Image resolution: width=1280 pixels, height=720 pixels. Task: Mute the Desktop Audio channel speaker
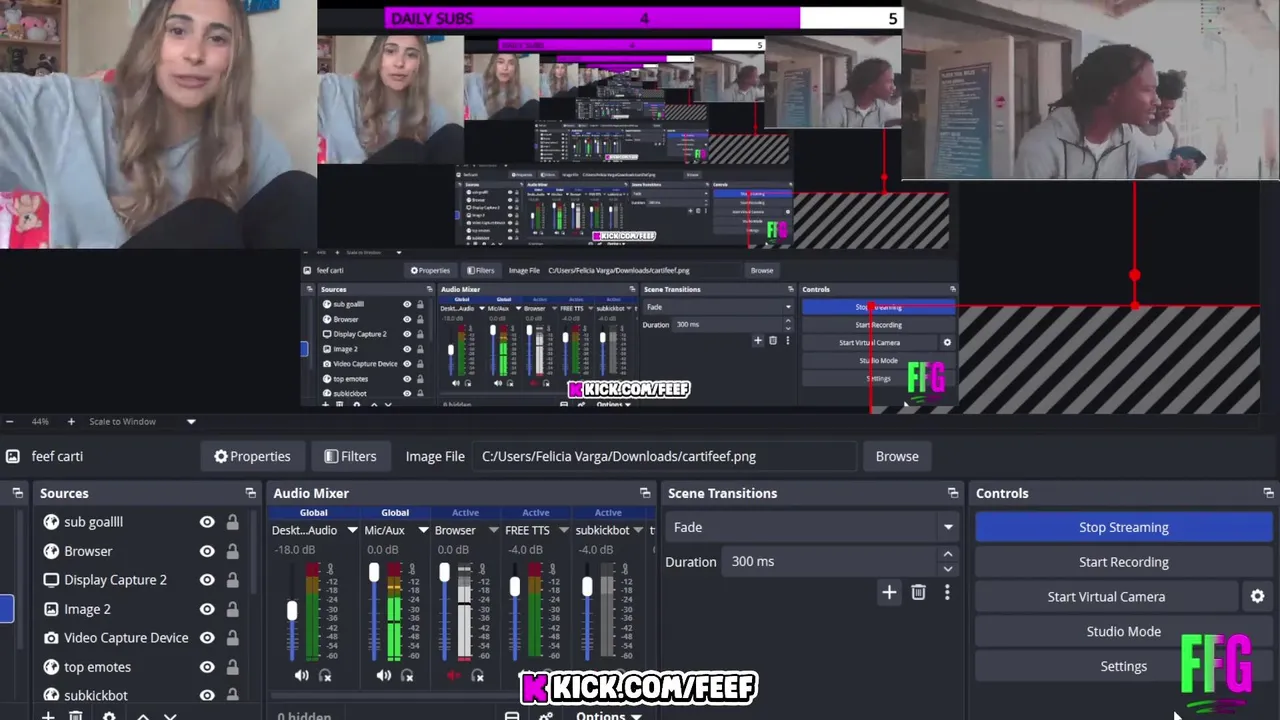[x=301, y=676]
